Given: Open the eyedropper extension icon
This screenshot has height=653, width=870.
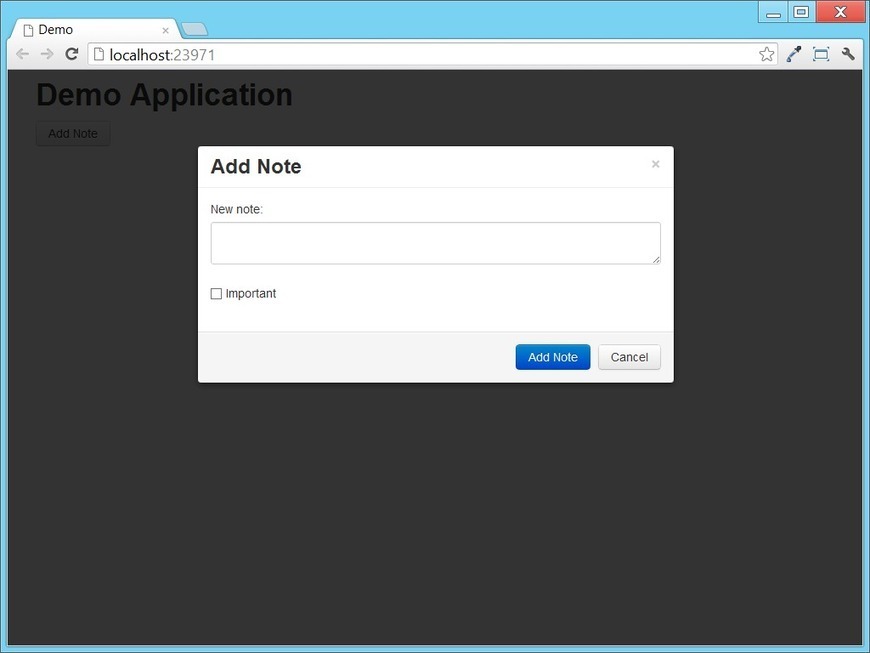Looking at the screenshot, I should tap(794, 54).
